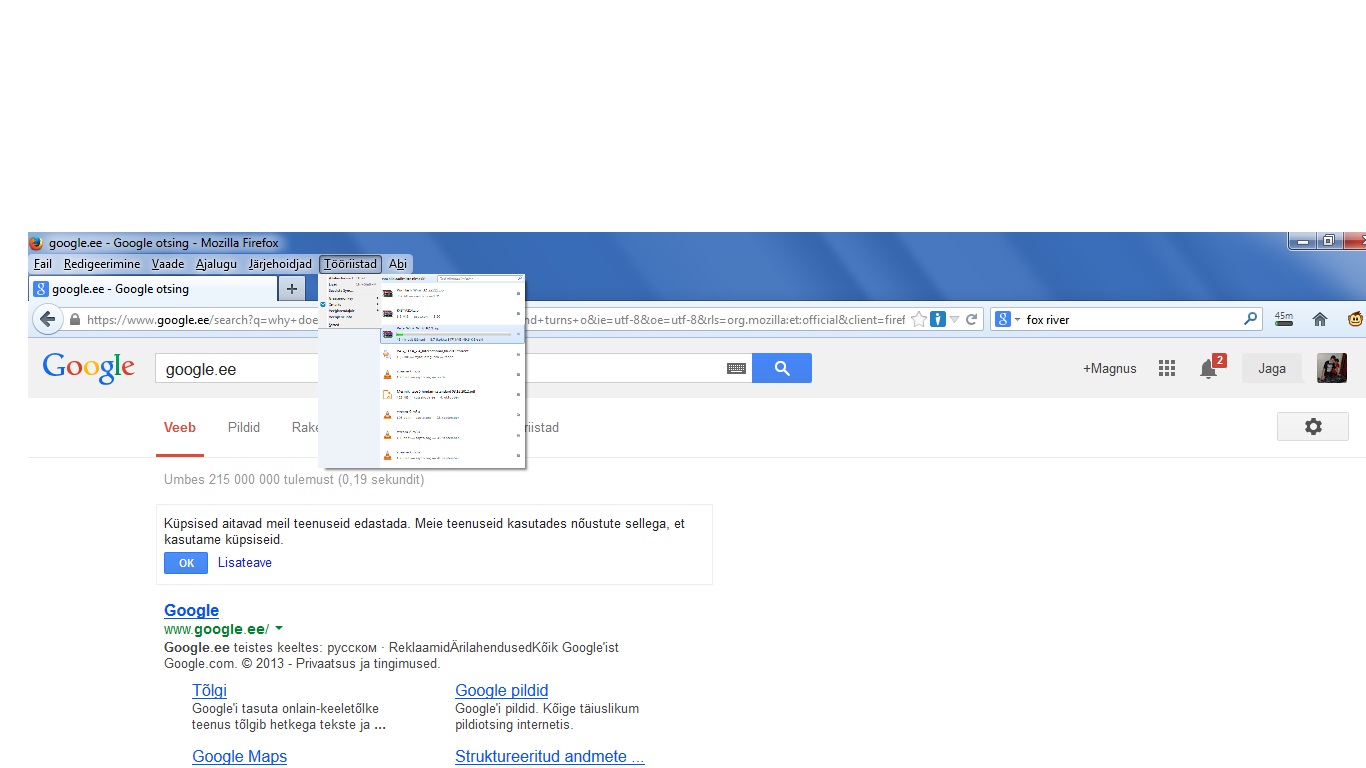
Task: Click the active download's green progress bar
Action: tap(453, 334)
